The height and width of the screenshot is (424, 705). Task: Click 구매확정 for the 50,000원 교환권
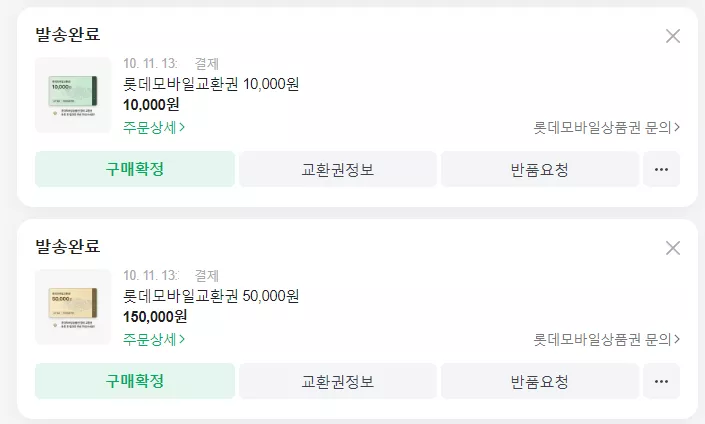(135, 381)
